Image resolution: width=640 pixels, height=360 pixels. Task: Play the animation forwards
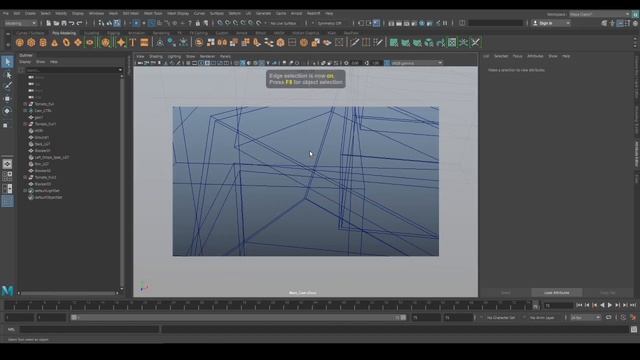(610, 305)
